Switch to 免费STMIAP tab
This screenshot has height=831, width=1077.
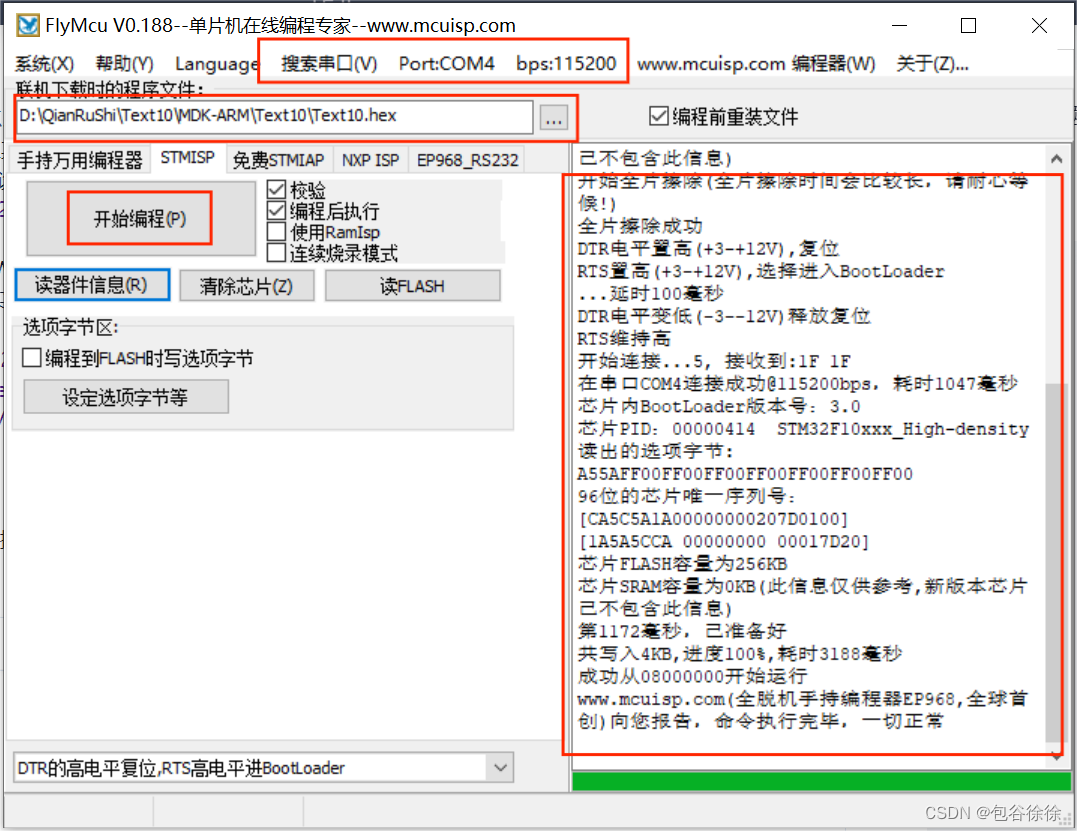click(278, 160)
